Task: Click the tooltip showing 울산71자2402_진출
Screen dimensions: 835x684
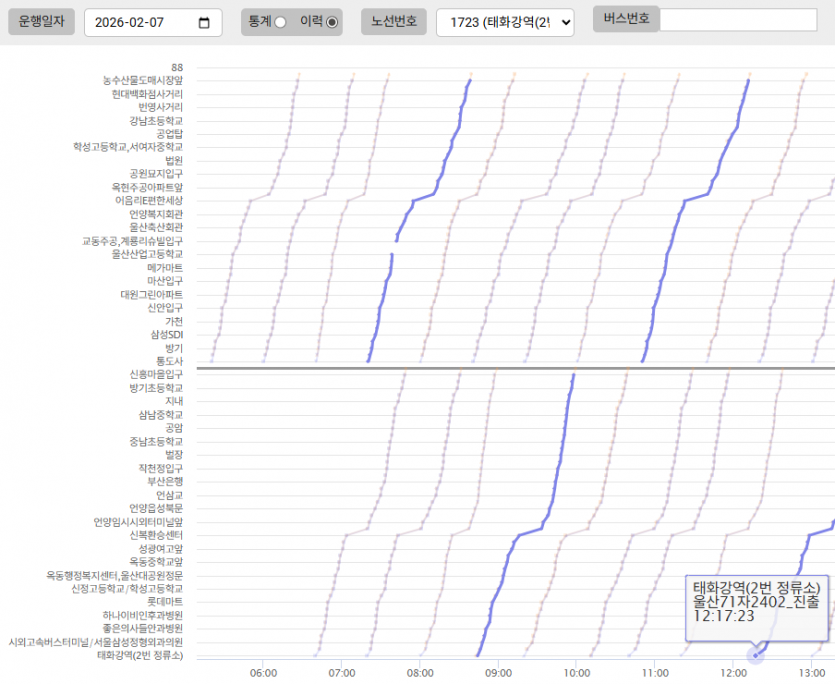Action: tap(756, 602)
